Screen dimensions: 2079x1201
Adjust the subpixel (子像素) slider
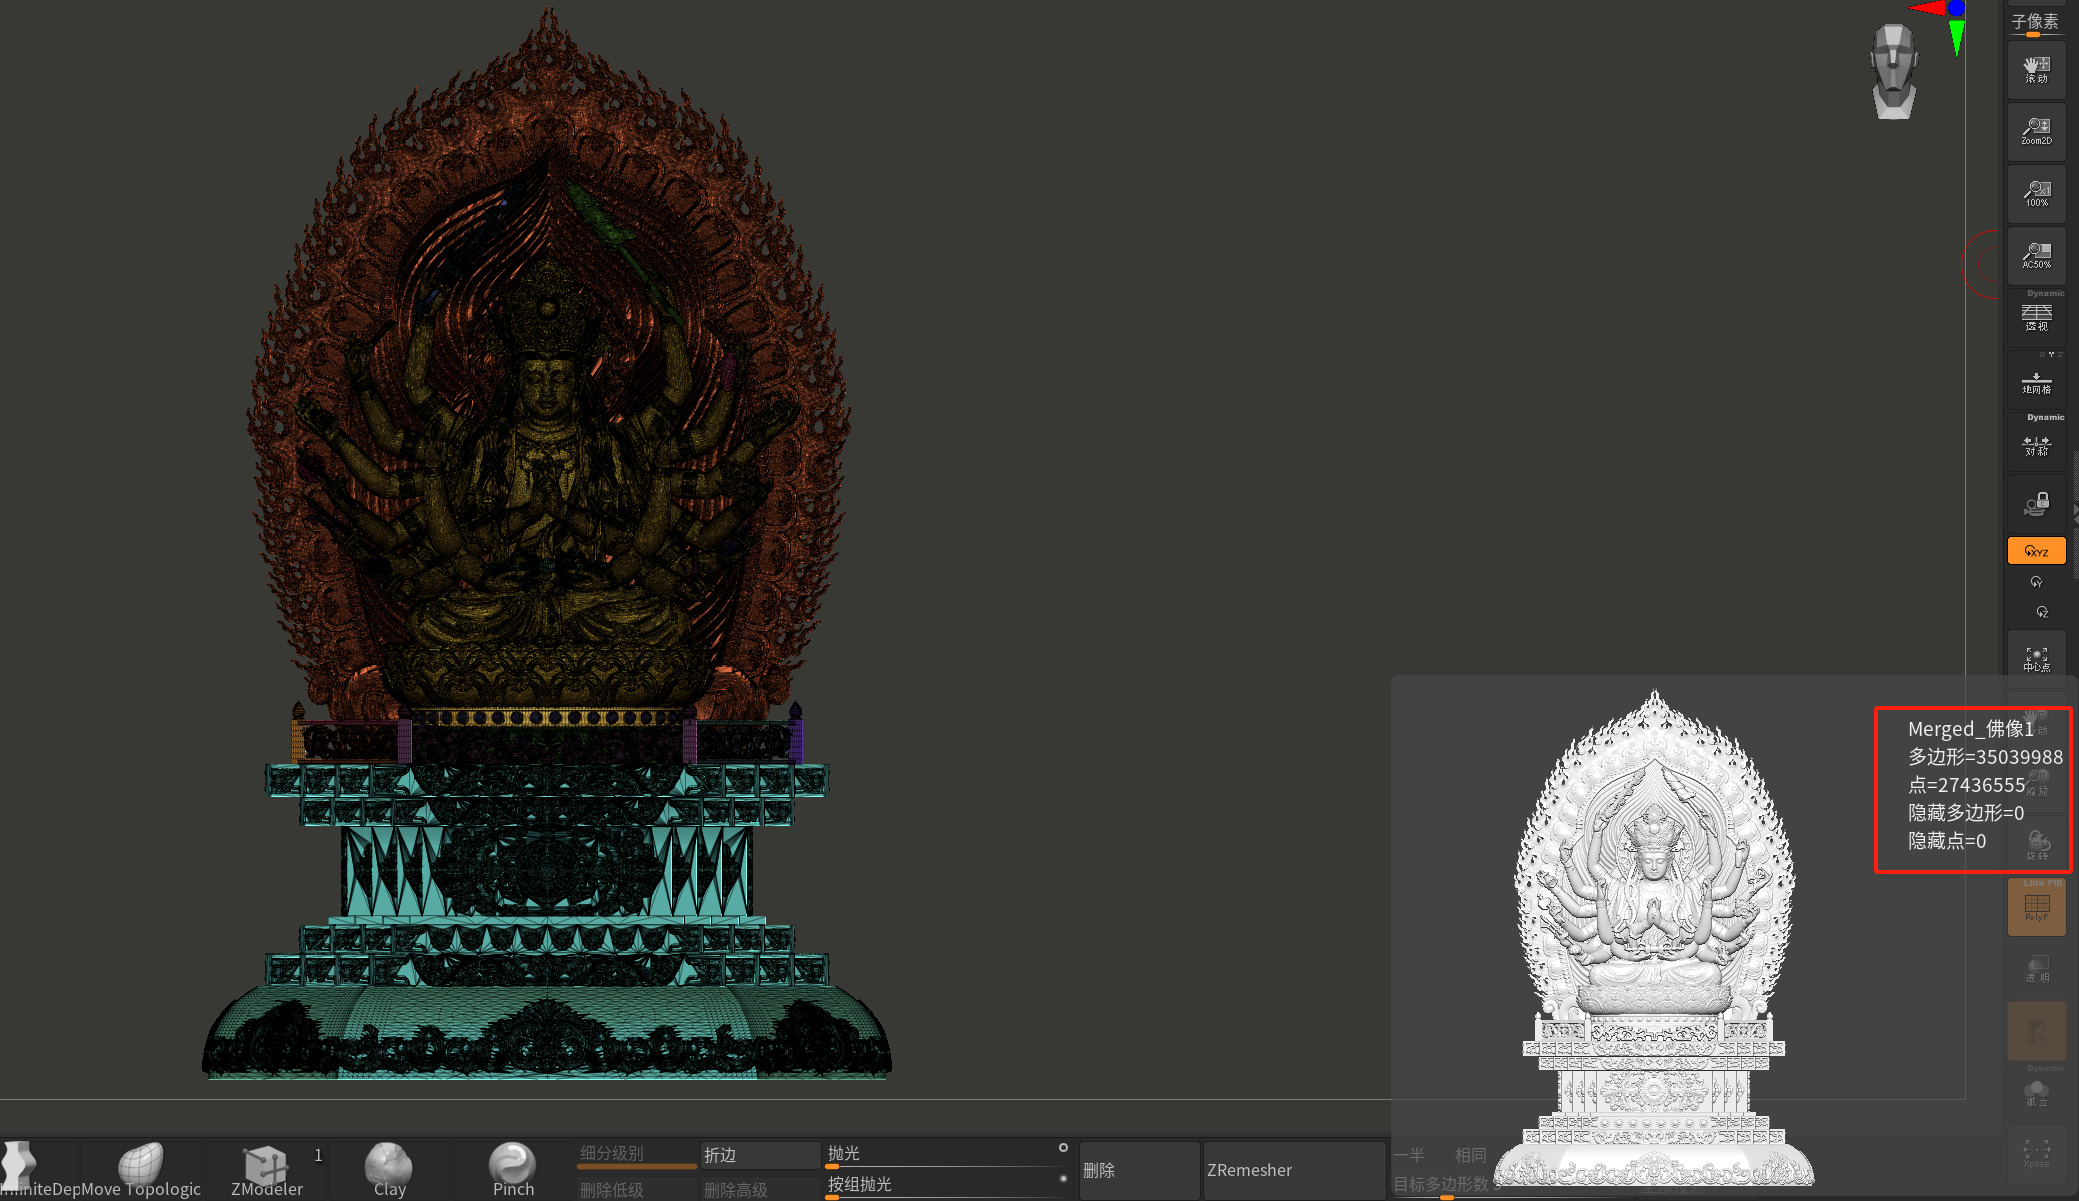[x=2035, y=23]
